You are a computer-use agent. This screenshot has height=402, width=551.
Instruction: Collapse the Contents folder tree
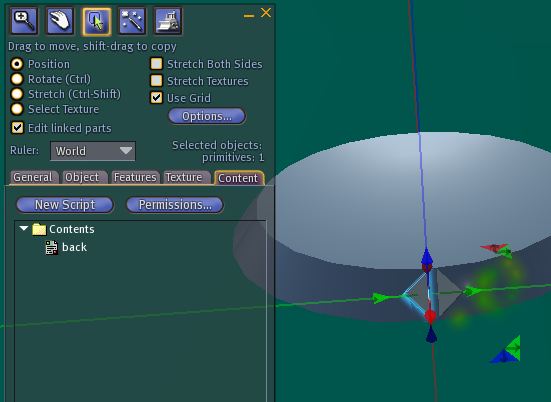coord(24,228)
